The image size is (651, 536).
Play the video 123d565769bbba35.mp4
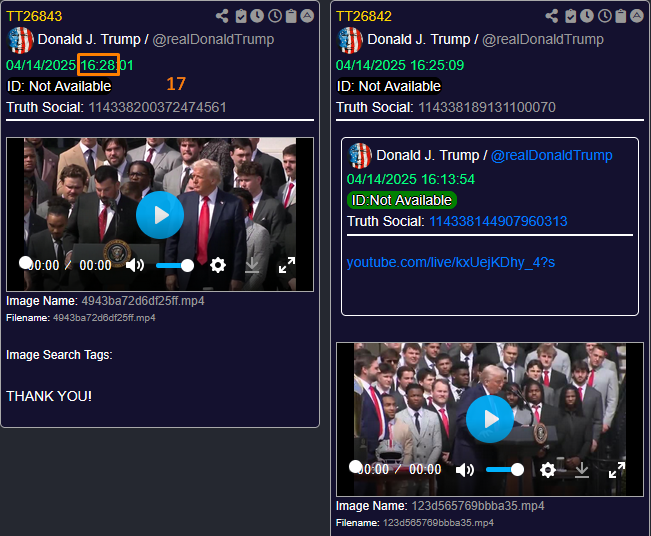coord(490,419)
